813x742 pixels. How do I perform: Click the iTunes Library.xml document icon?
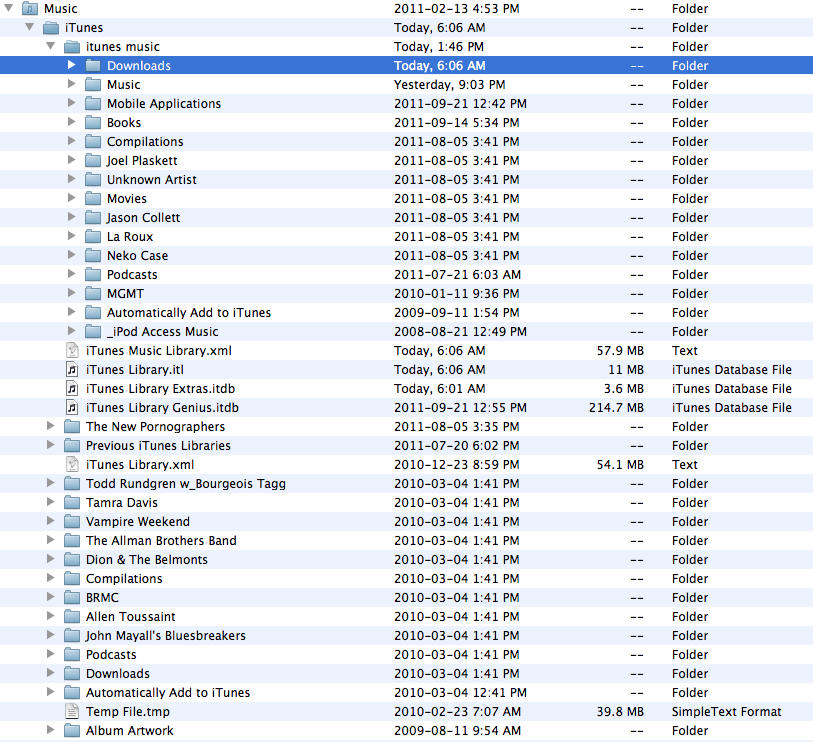click(72, 465)
